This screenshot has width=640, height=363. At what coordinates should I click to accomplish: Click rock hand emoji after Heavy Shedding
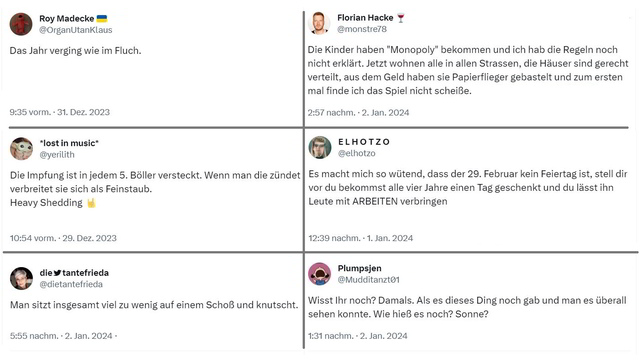tap(91, 203)
